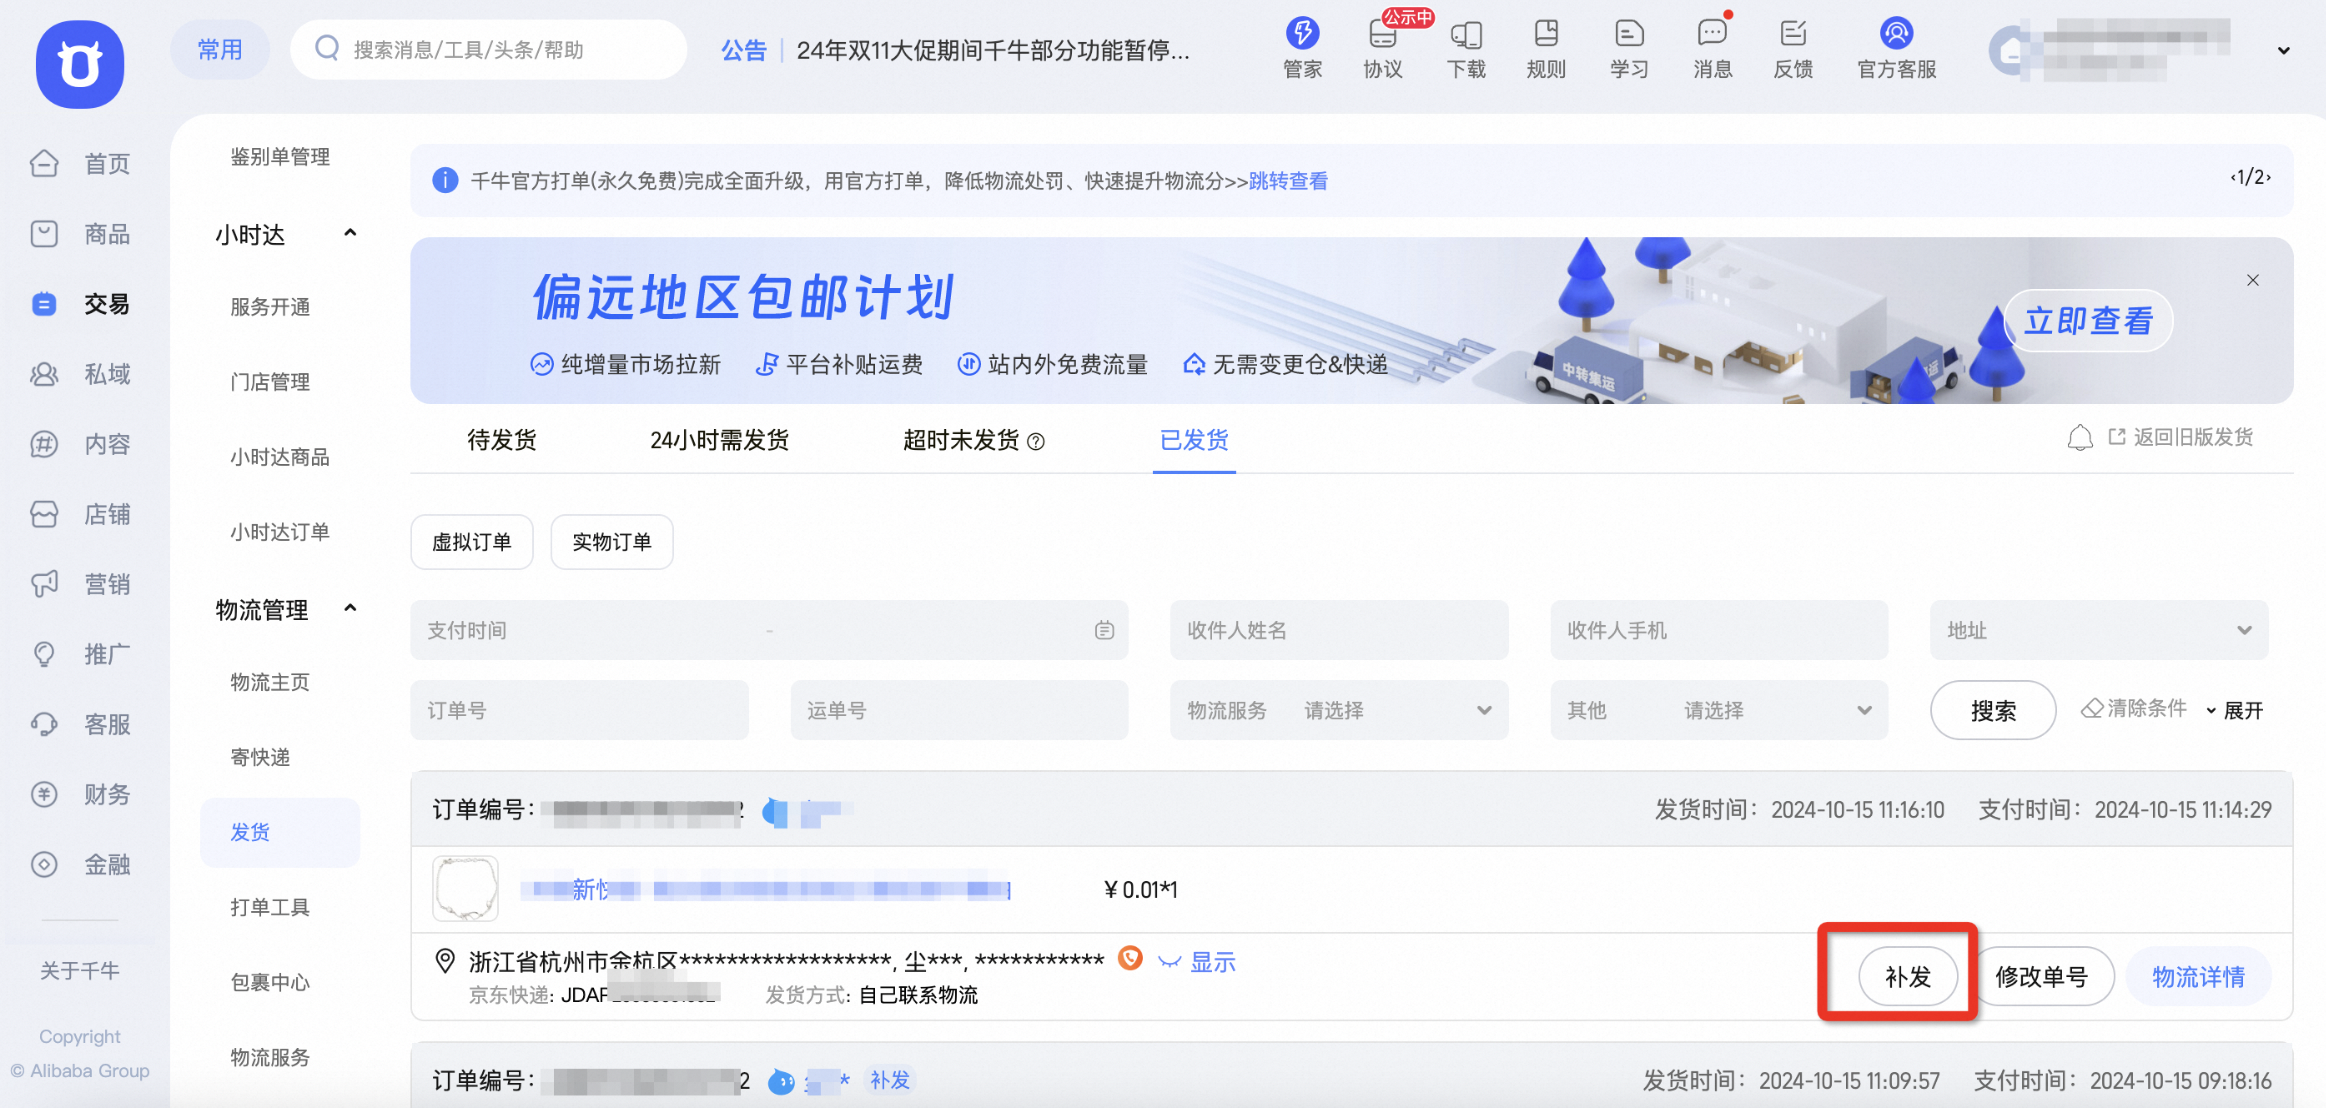Open 推广 section in sidebar
This screenshot has height=1108, width=2326.
pyautogui.click(x=81, y=654)
